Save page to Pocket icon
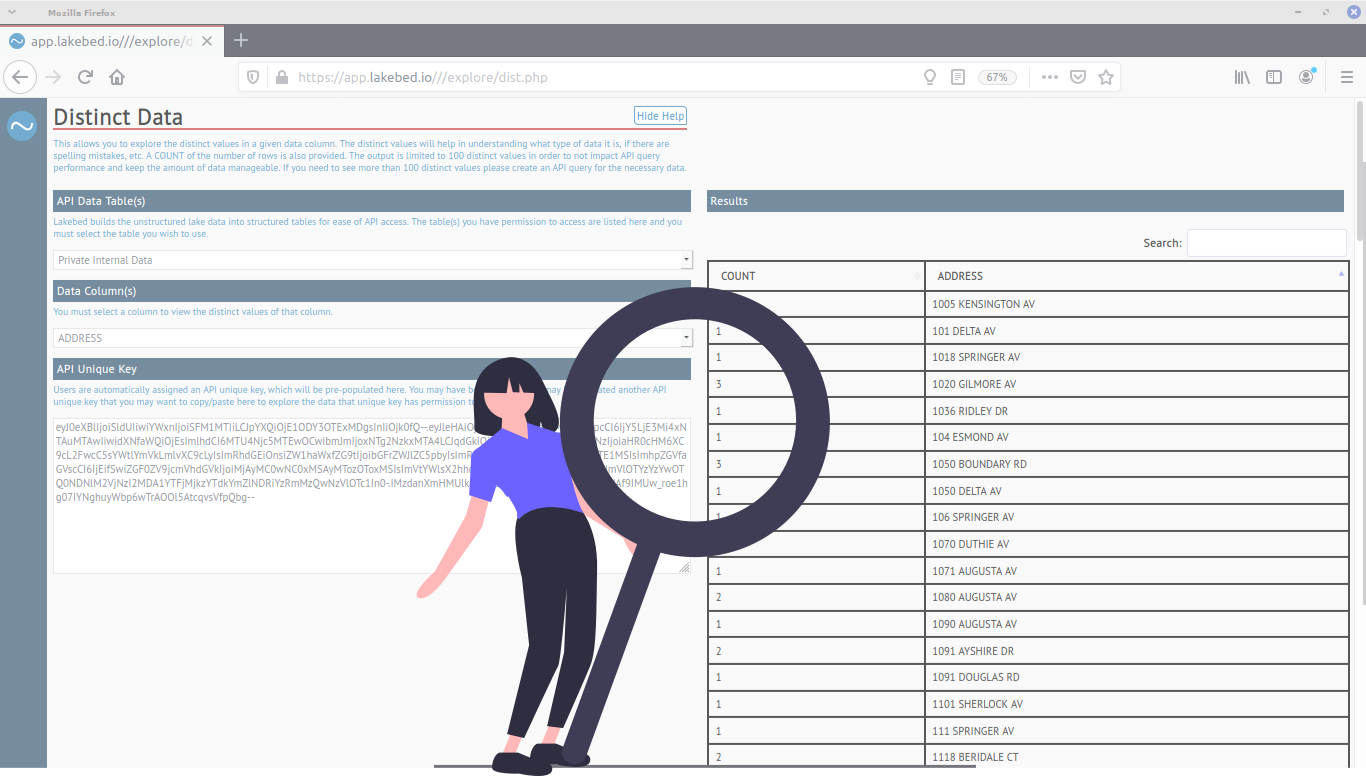The image size is (1366, 776). [1078, 77]
